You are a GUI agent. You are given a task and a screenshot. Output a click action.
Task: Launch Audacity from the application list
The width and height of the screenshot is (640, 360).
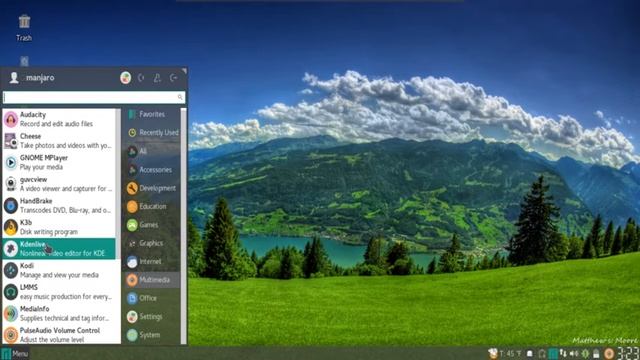pos(59,119)
